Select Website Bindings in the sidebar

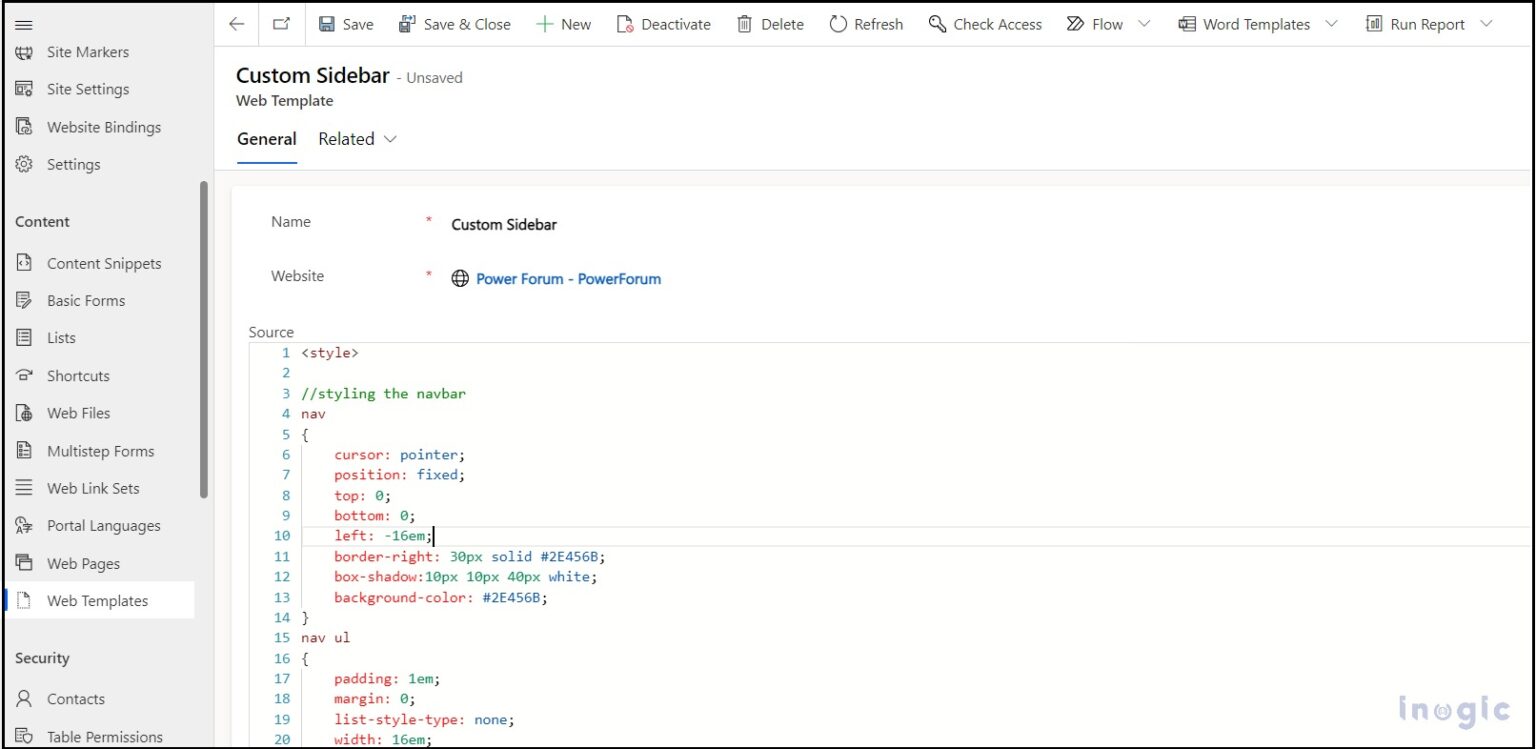point(104,127)
